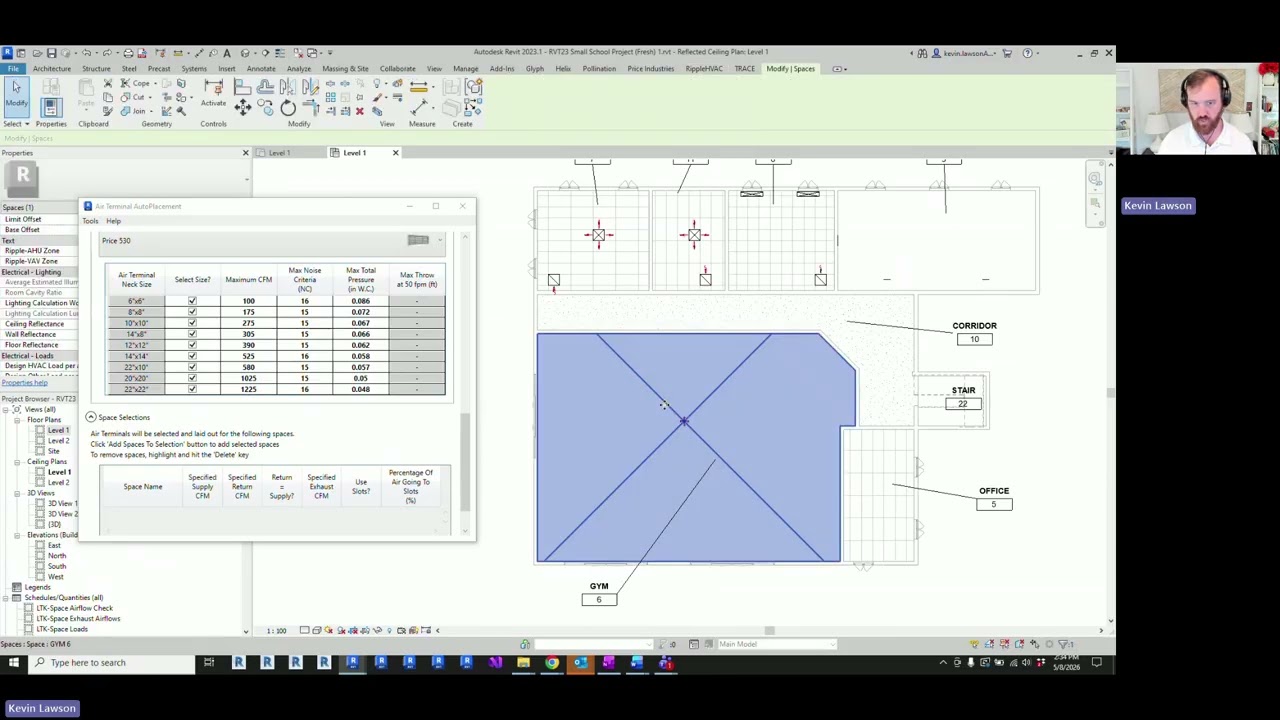Screen dimensions: 1280x720
Task: Open the Systems ribbon tab
Action: coord(194,69)
